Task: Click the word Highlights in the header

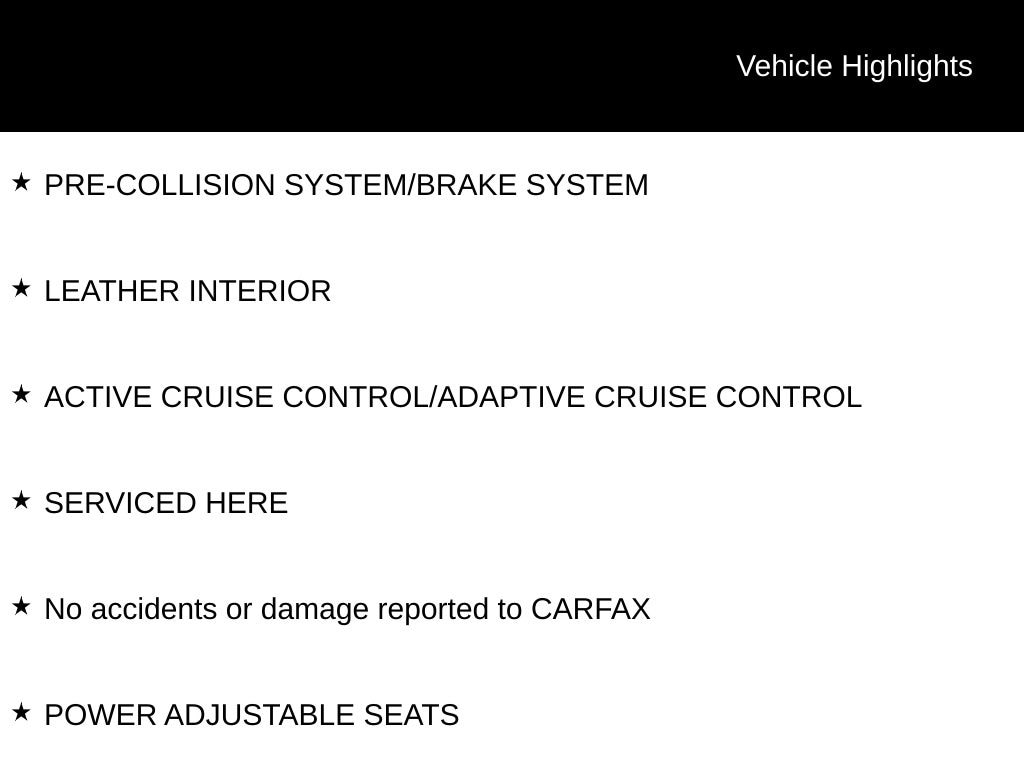Action: (x=906, y=67)
